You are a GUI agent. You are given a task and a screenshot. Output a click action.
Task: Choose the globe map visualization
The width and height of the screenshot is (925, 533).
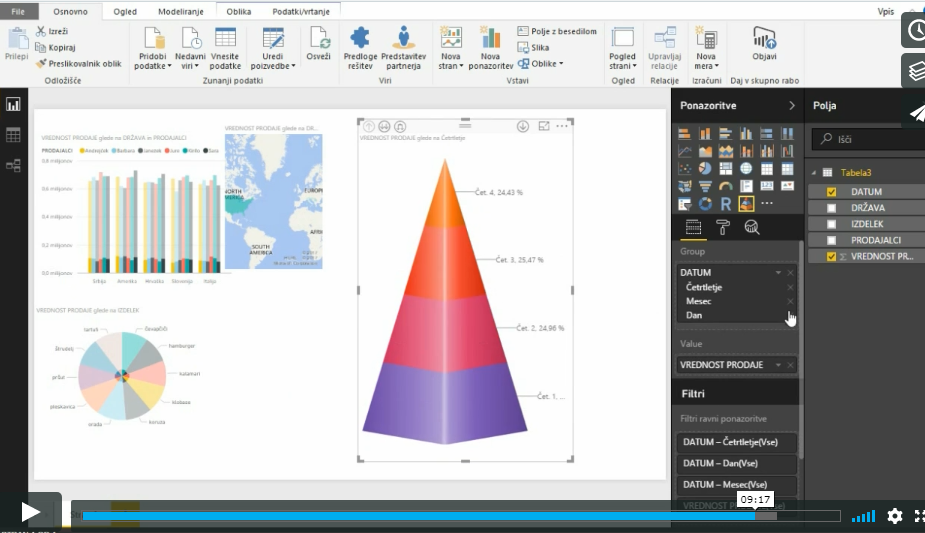click(746, 169)
